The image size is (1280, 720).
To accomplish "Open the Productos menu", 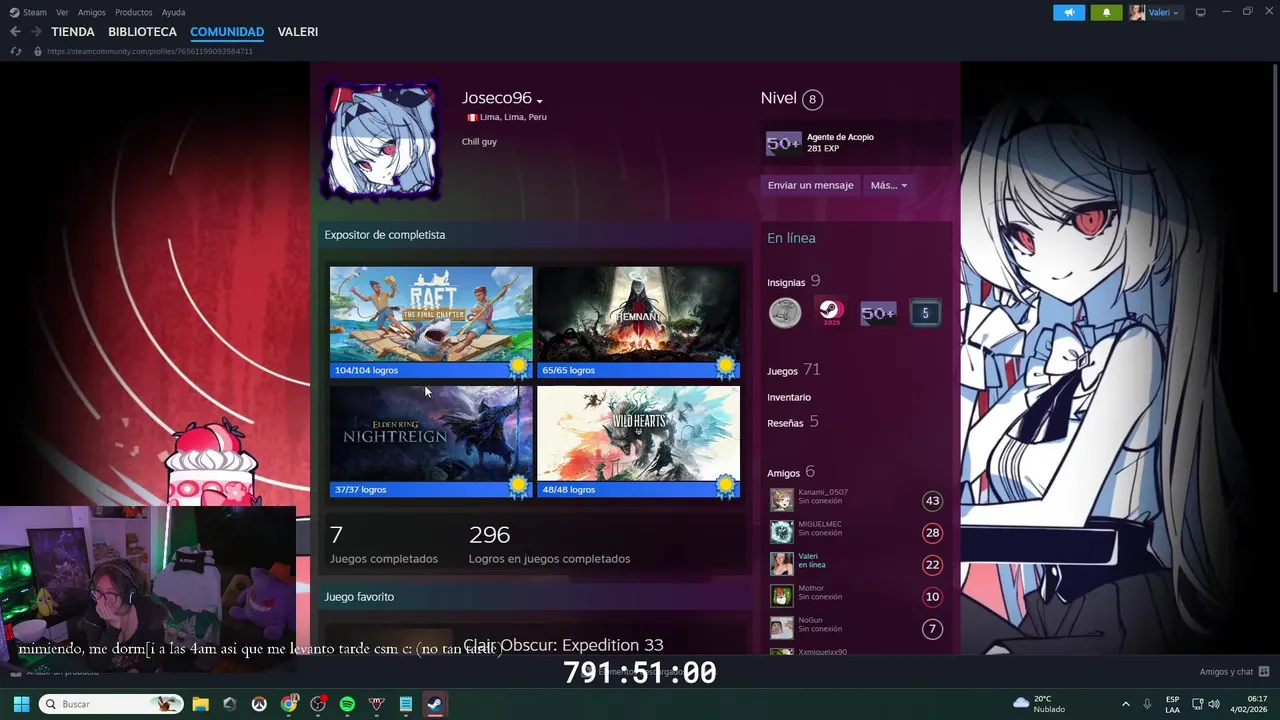I will [x=134, y=12].
